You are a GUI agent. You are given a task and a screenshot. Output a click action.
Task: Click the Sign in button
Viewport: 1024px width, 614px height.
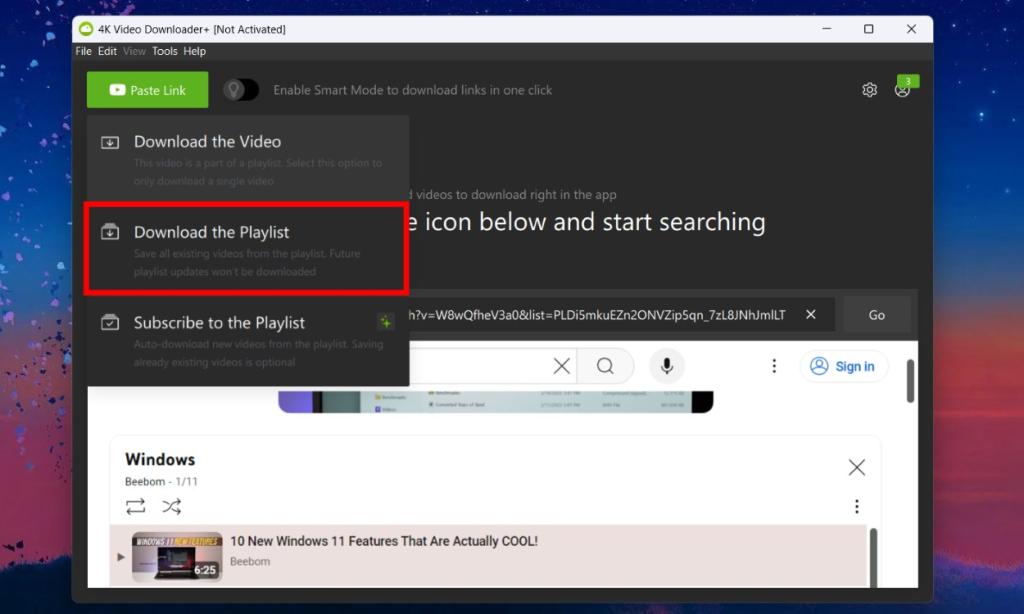[x=843, y=366]
